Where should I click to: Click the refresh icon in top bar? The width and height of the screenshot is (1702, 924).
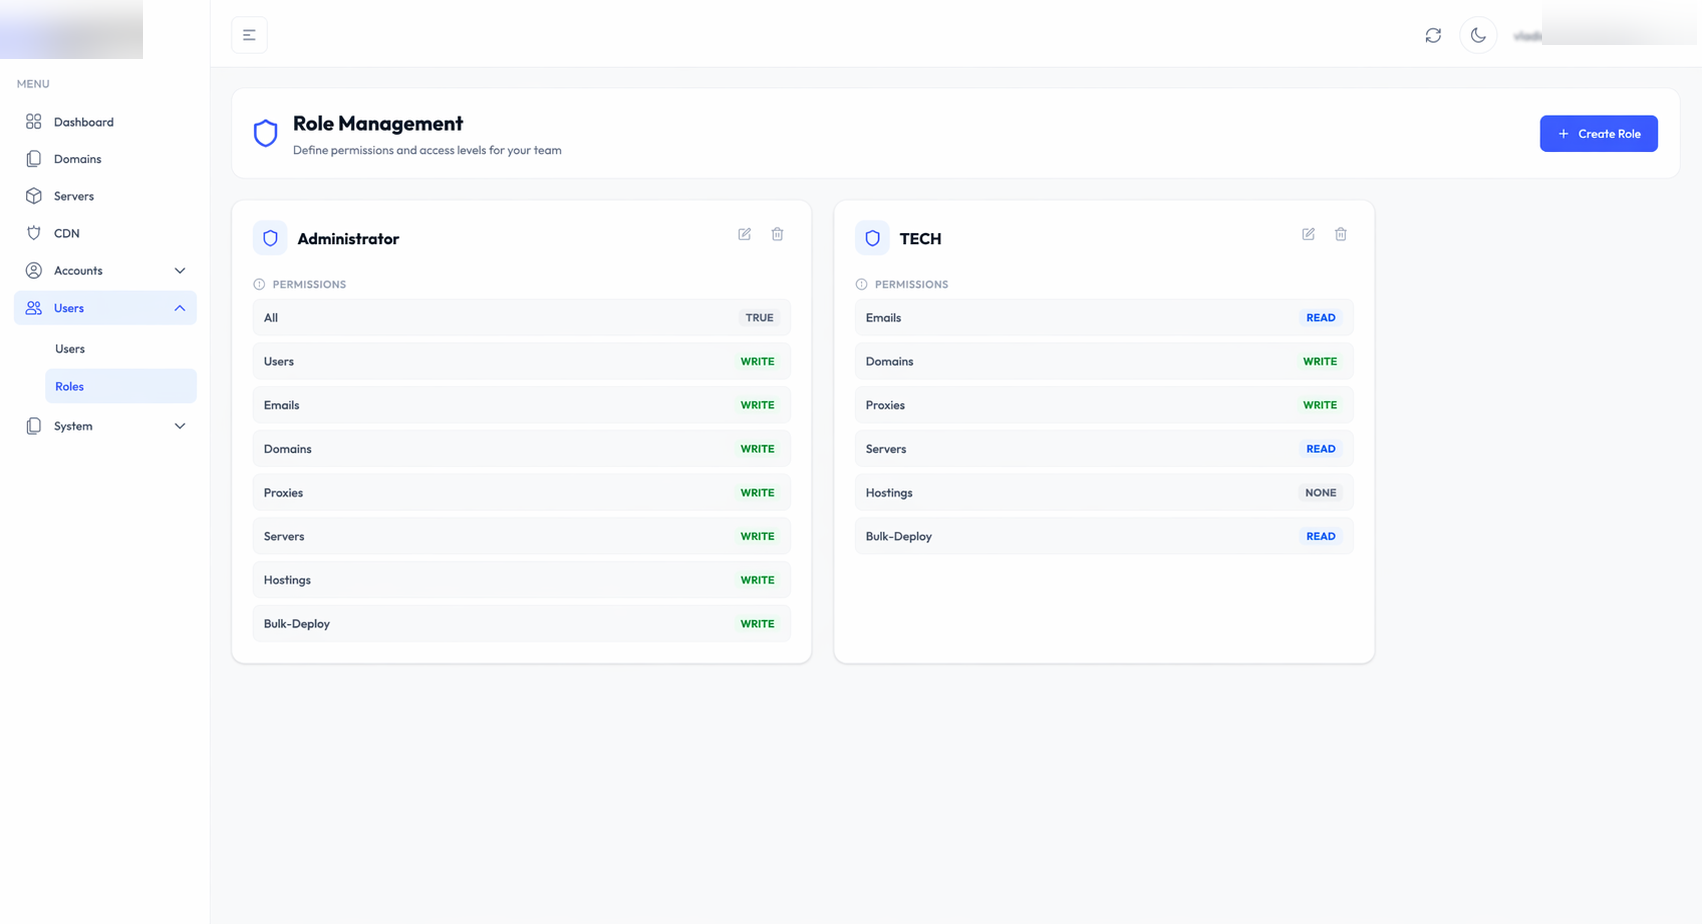click(1433, 35)
